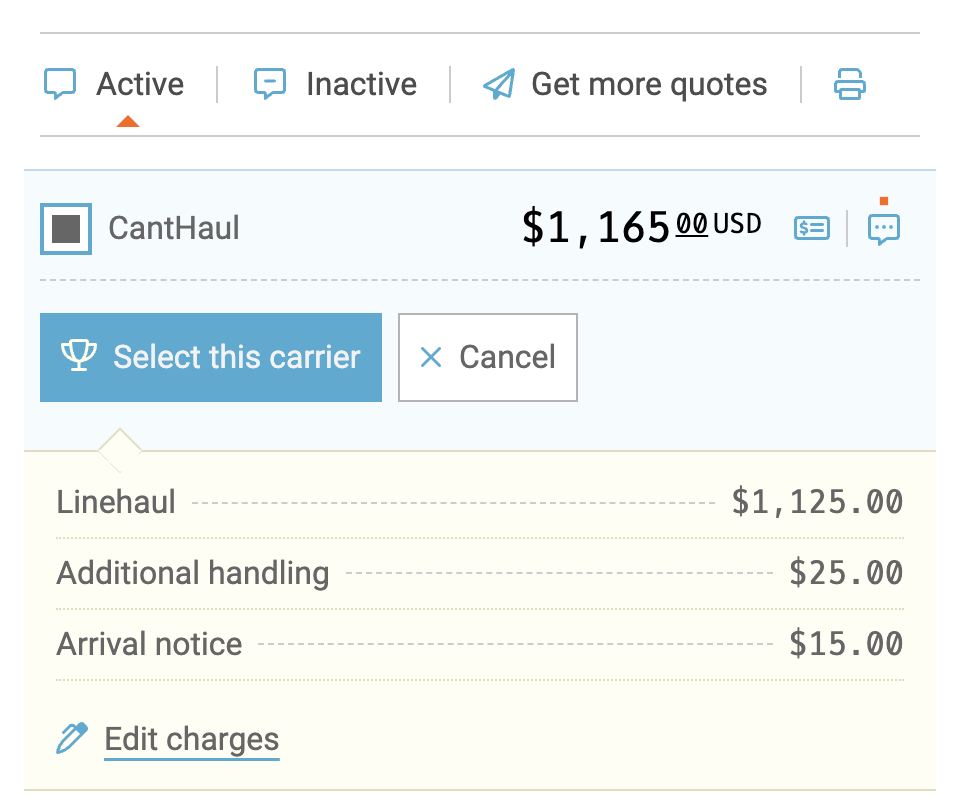The image size is (966, 810).
Task: Switch to the Active quotes tab
Action: click(x=139, y=84)
